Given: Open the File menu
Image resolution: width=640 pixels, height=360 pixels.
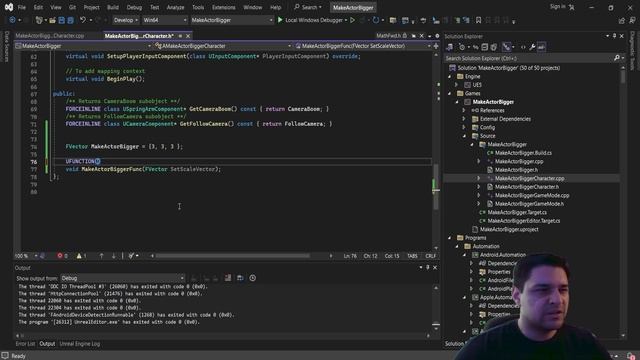Looking at the screenshot, I should [22, 7].
